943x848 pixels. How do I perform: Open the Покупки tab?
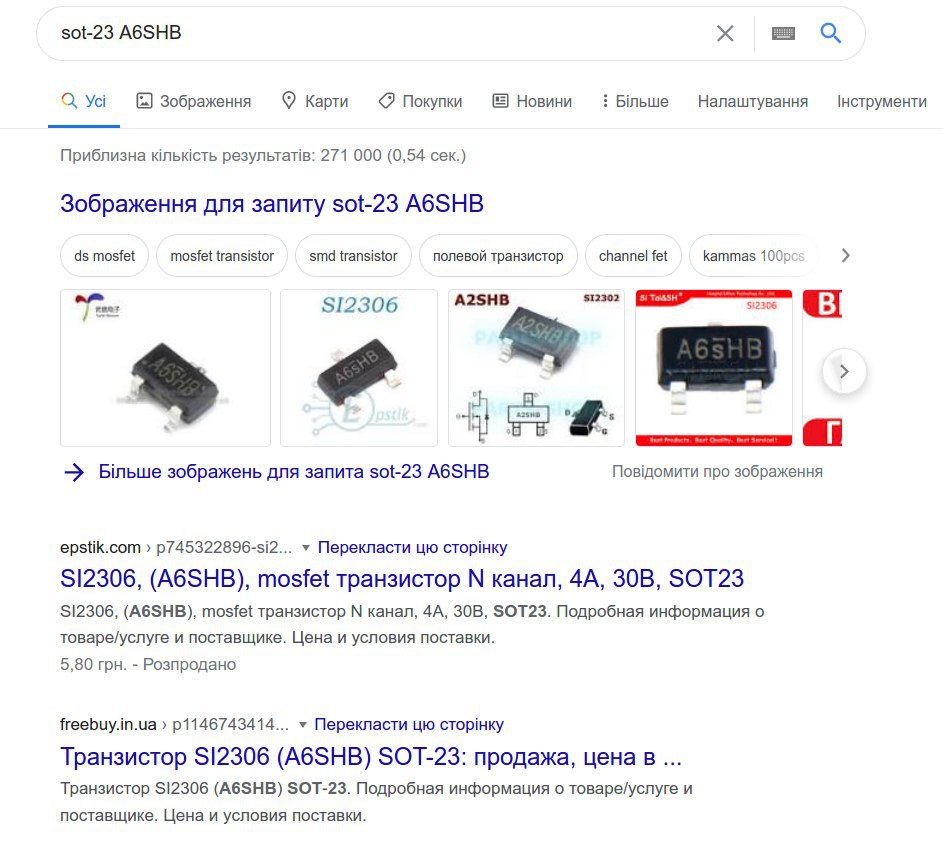[x=420, y=101]
